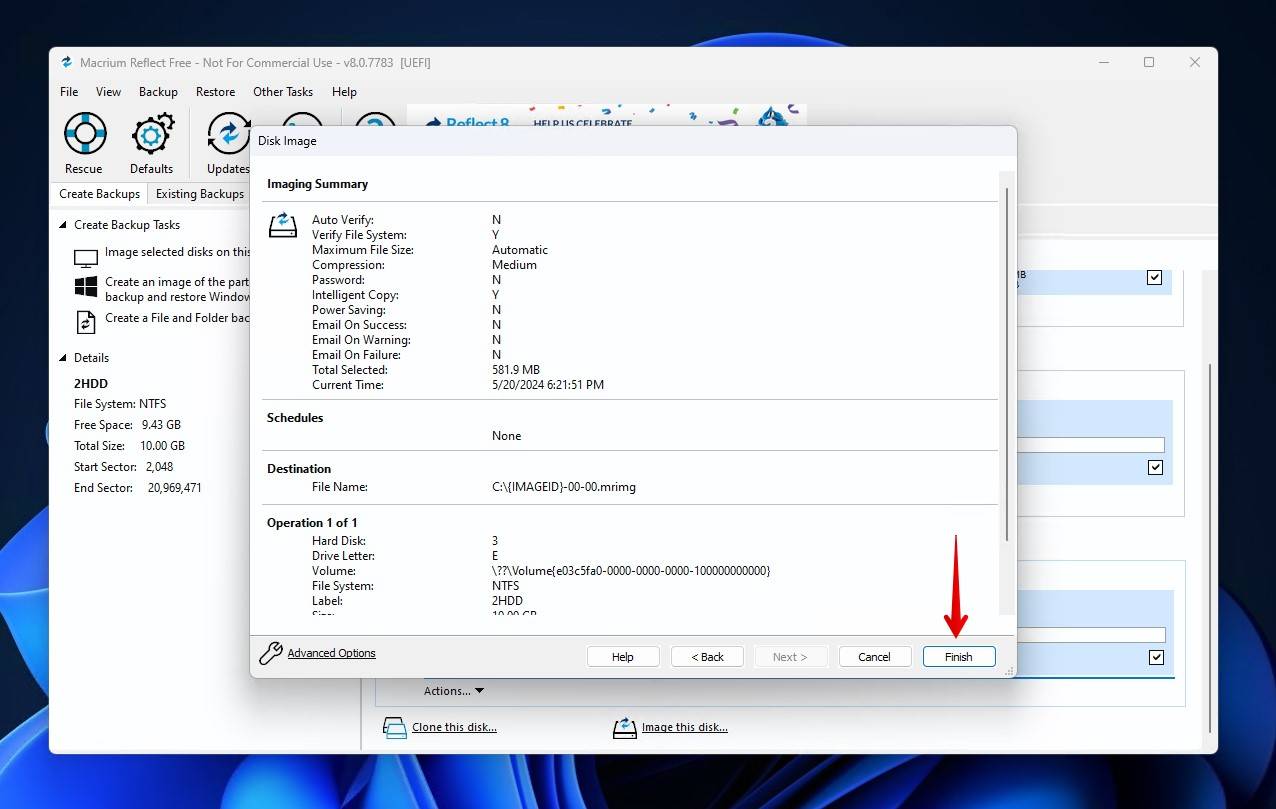
Task: Switch to the Create Backups tab
Action: (99, 194)
